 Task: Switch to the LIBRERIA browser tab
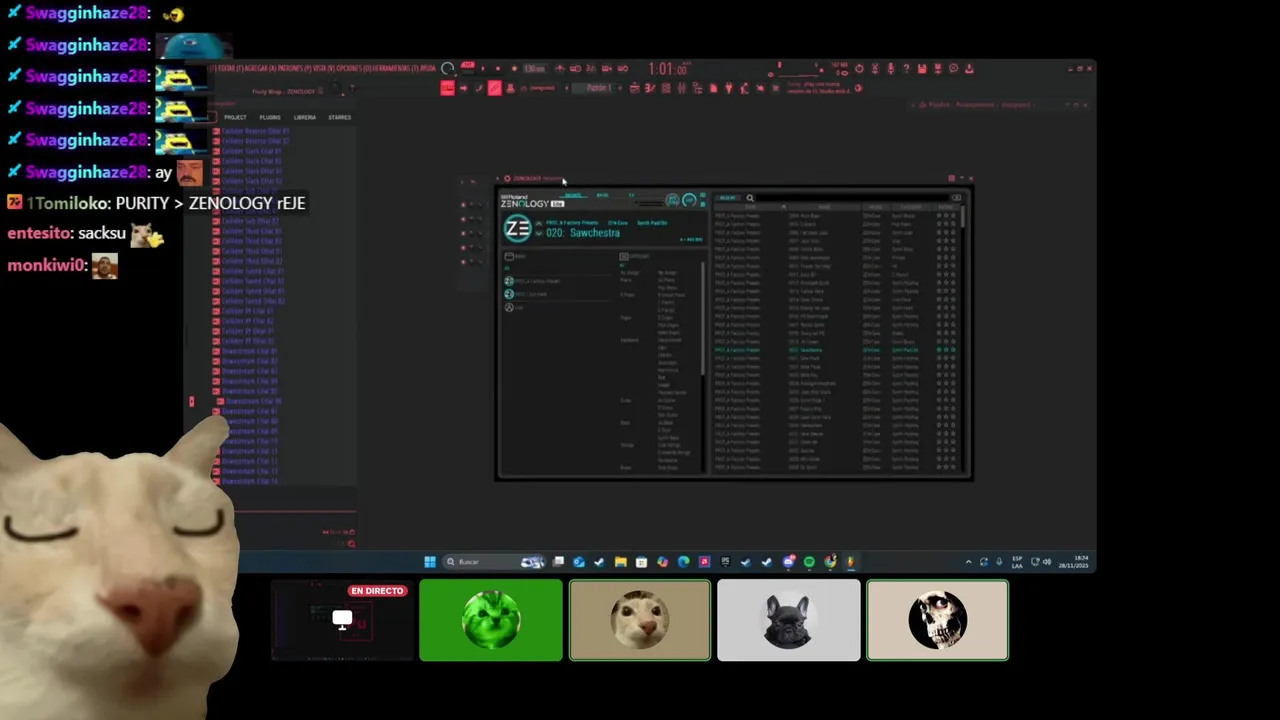coord(304,117)
